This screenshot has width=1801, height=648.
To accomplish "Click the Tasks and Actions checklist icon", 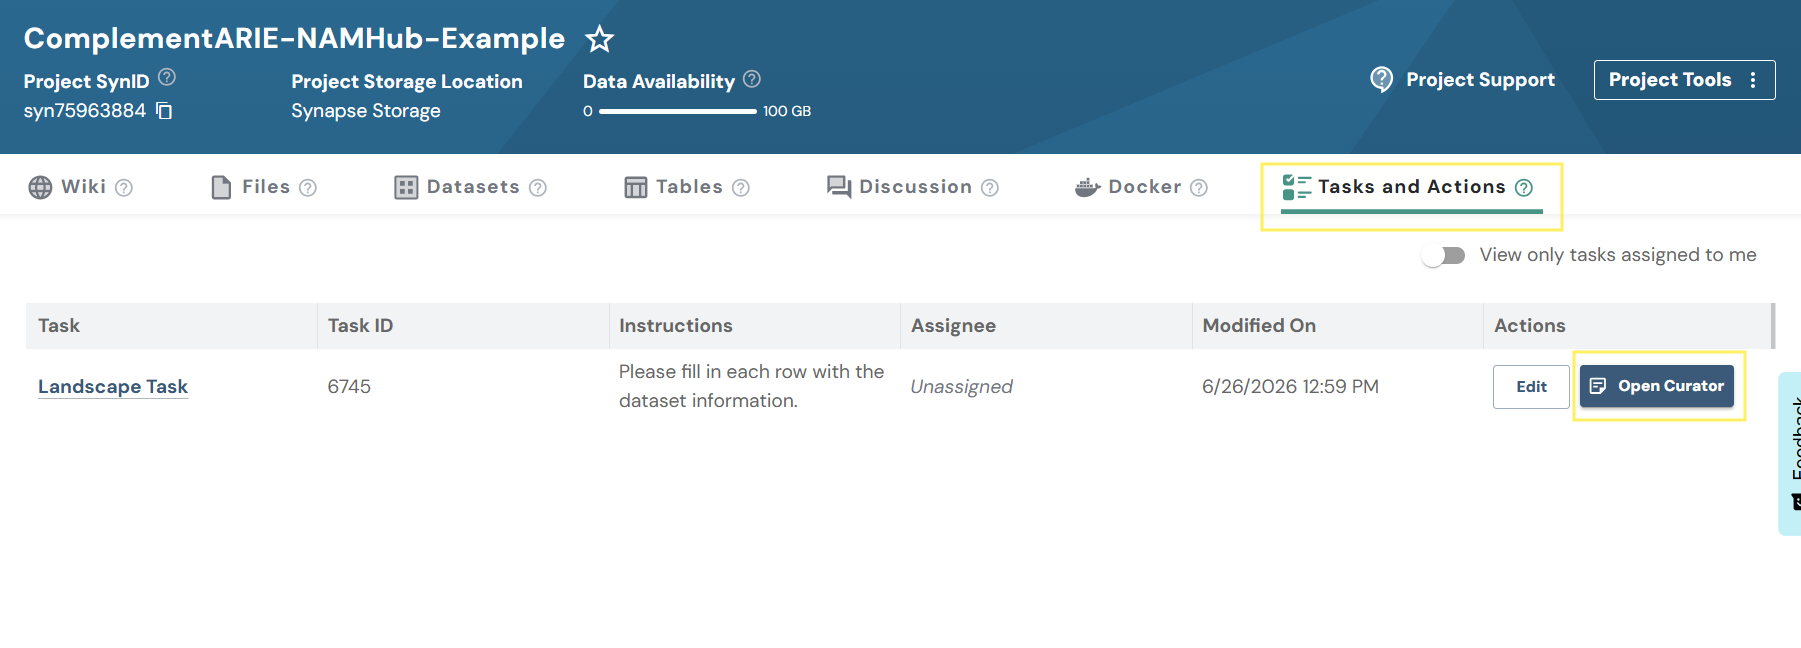I will click(1297, 187).
